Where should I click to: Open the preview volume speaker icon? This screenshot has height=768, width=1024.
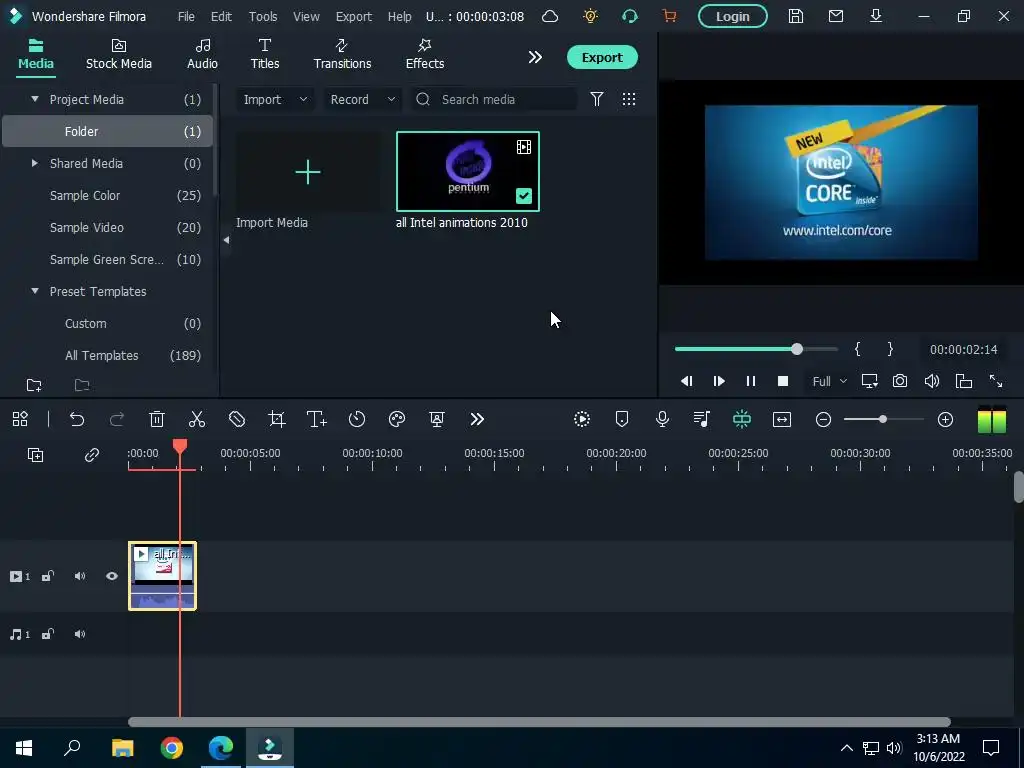click(x=932, y=381)
